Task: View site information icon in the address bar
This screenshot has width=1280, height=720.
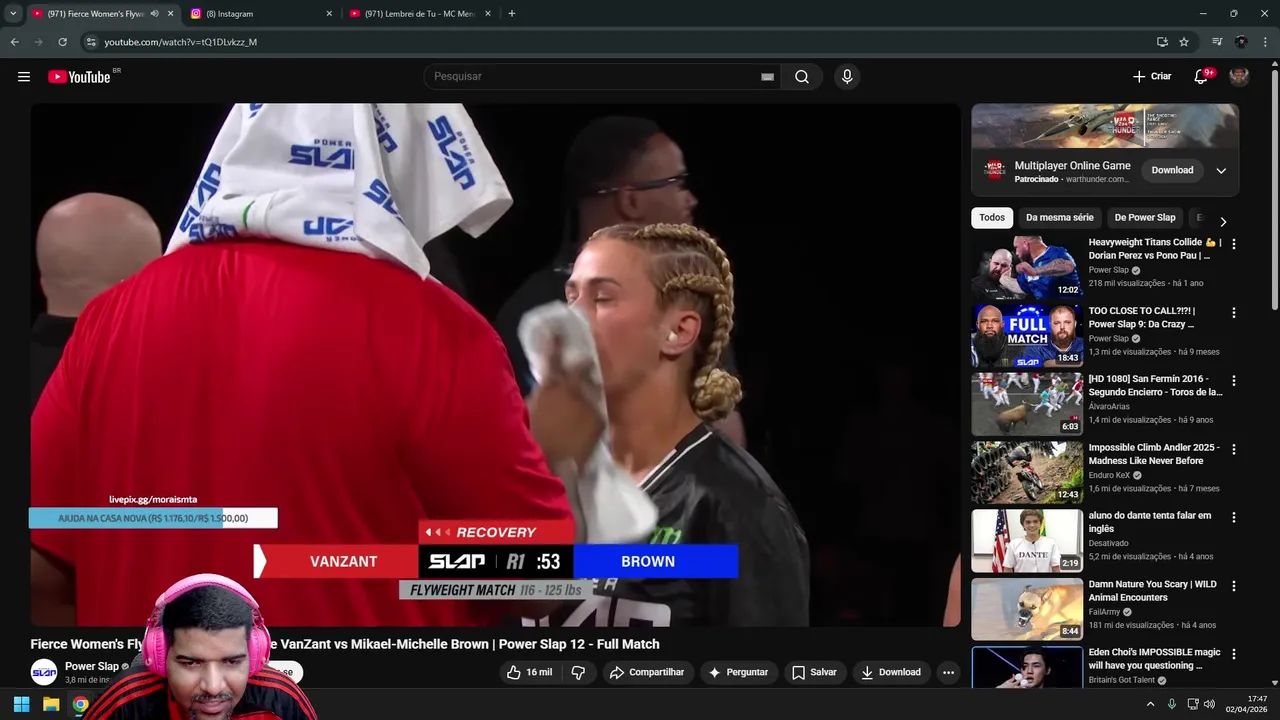Action: (x=91, y=42)
